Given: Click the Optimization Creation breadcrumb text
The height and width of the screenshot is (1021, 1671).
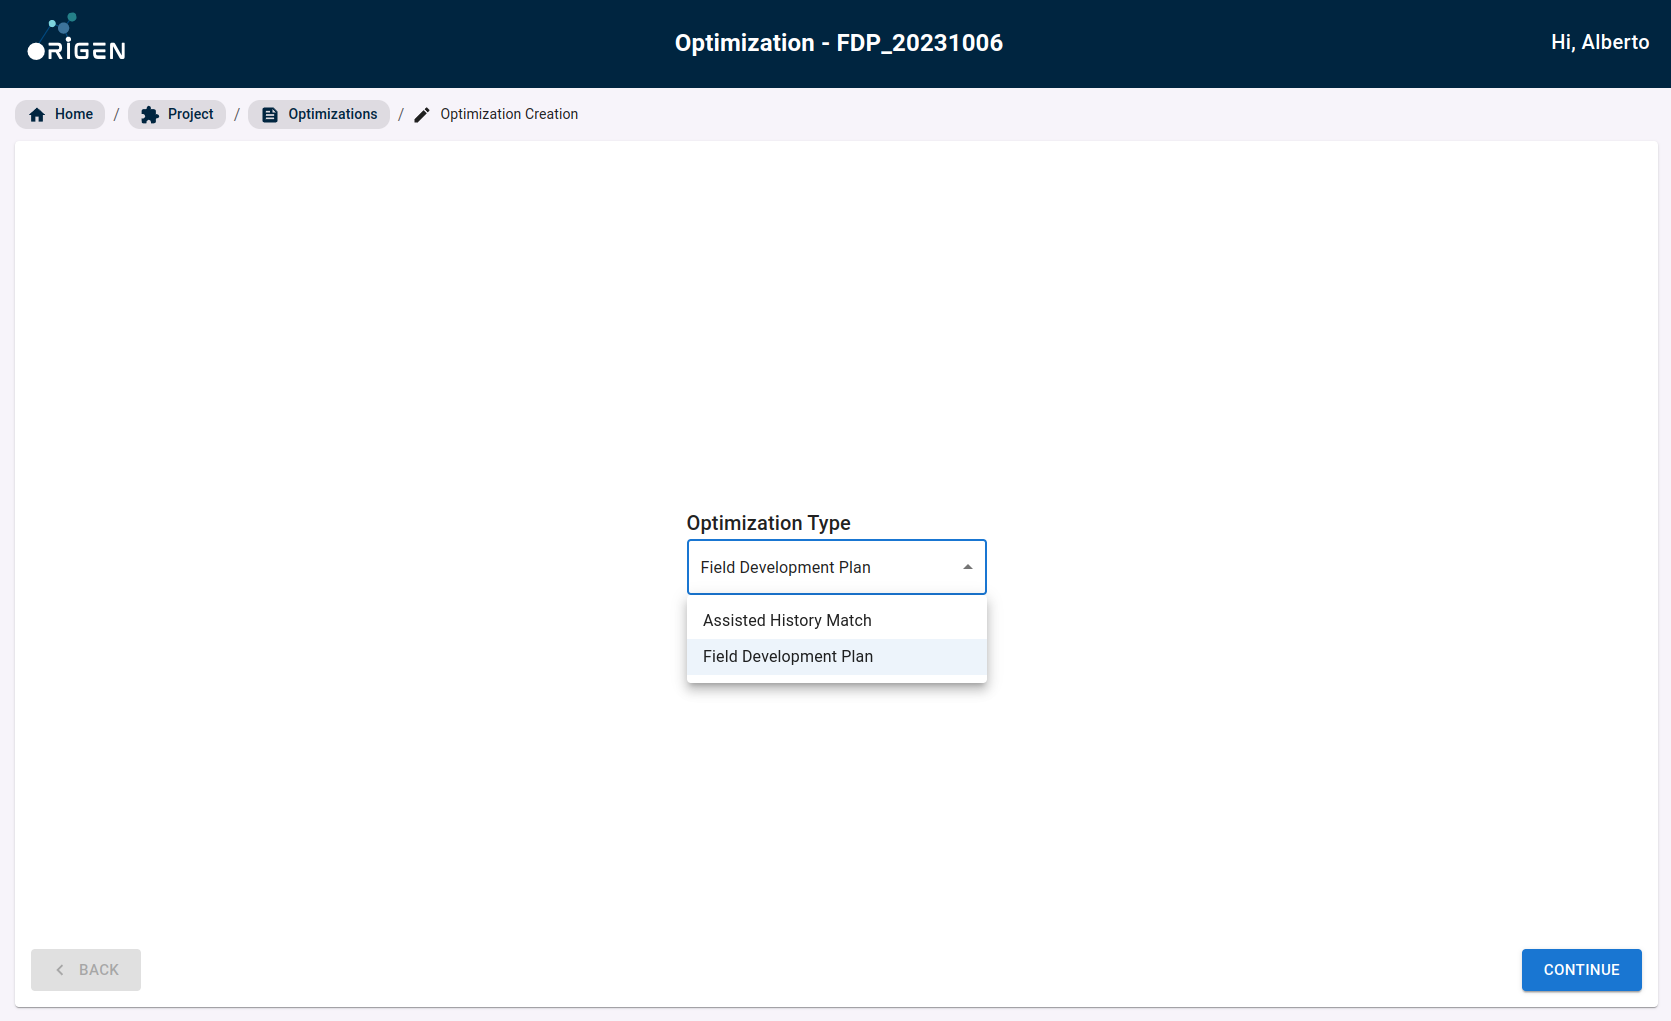Looking at the screenshot, I should [509, 114].
